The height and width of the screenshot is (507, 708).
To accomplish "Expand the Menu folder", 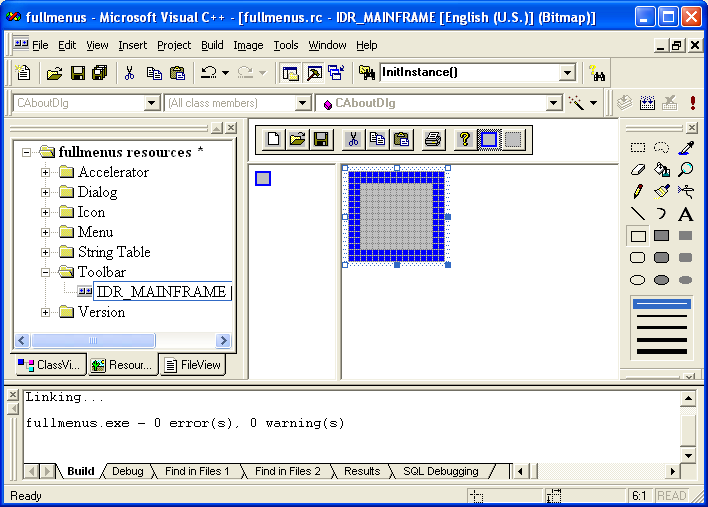I will (45, 233).
